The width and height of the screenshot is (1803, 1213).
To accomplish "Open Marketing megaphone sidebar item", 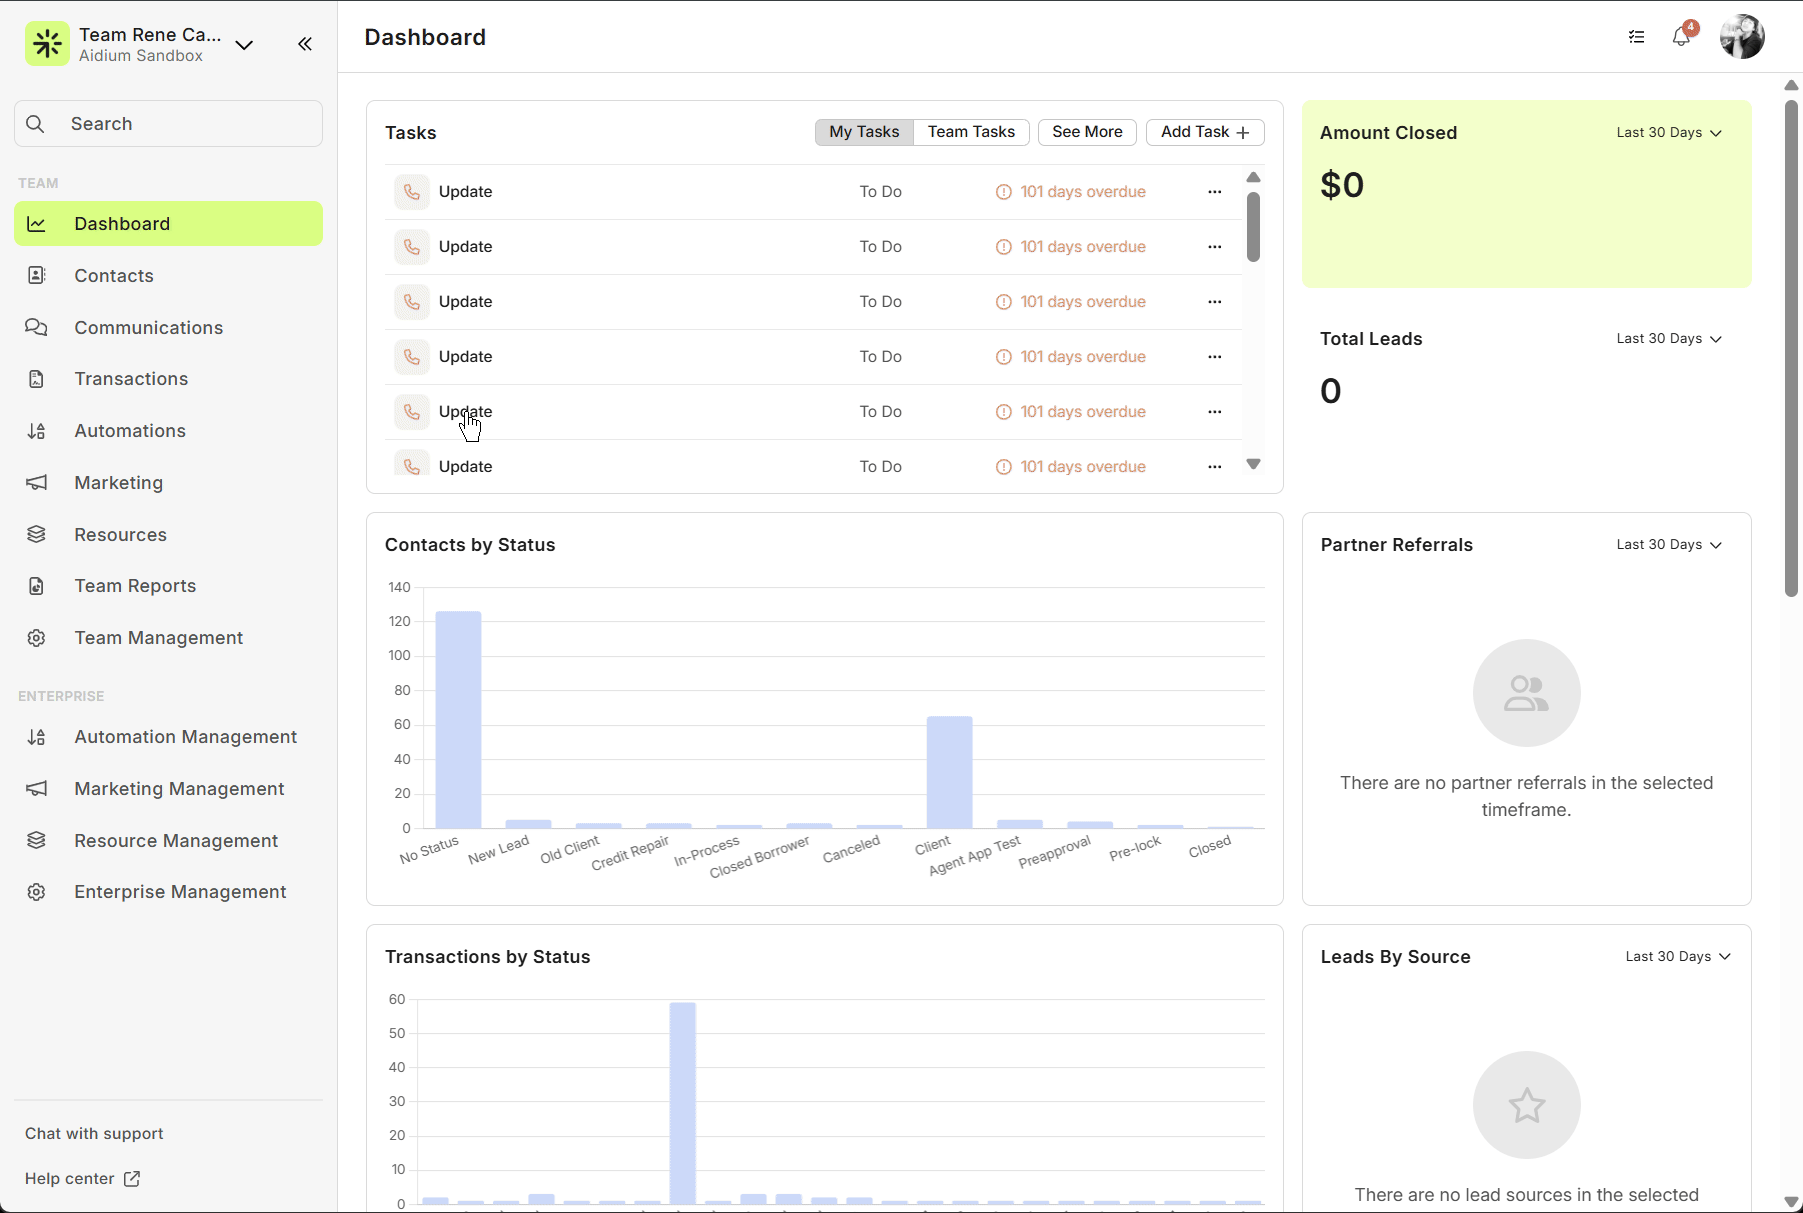I will tap(118, 483).
